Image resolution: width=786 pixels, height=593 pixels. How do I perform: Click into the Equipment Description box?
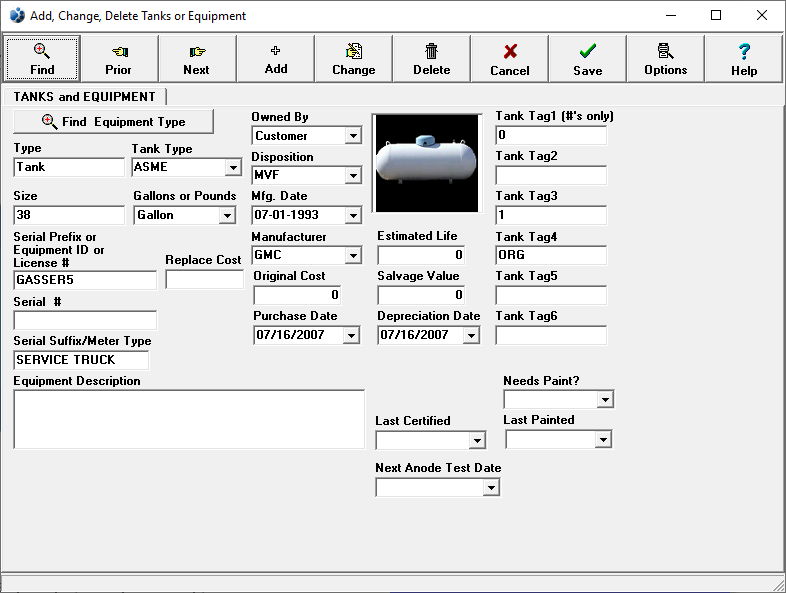coord(189,419)
